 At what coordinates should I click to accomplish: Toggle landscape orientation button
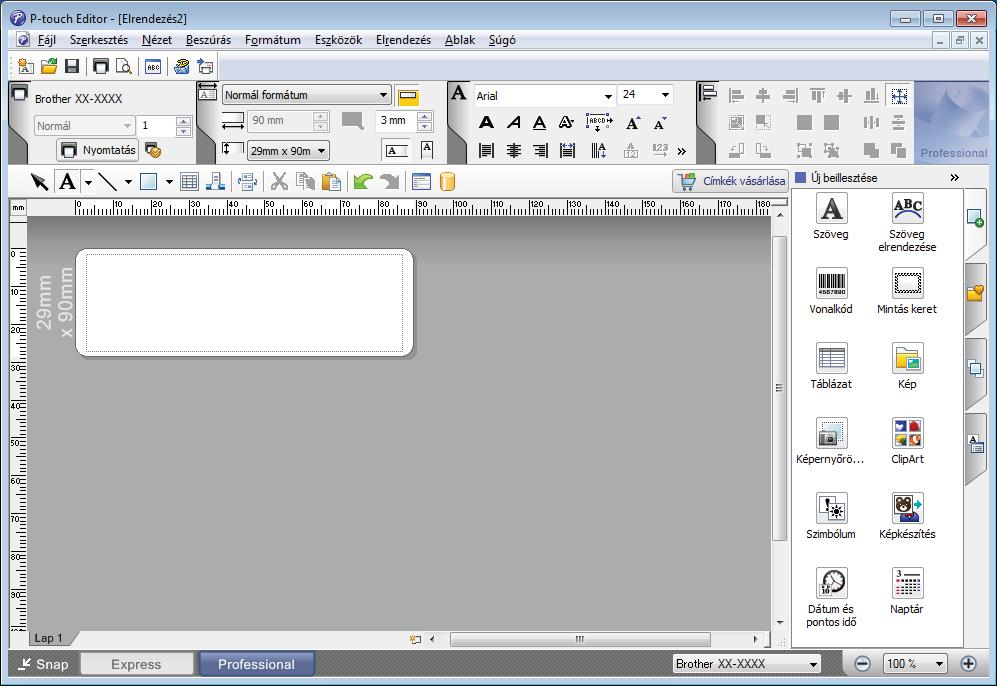click(x=395, y=151)
